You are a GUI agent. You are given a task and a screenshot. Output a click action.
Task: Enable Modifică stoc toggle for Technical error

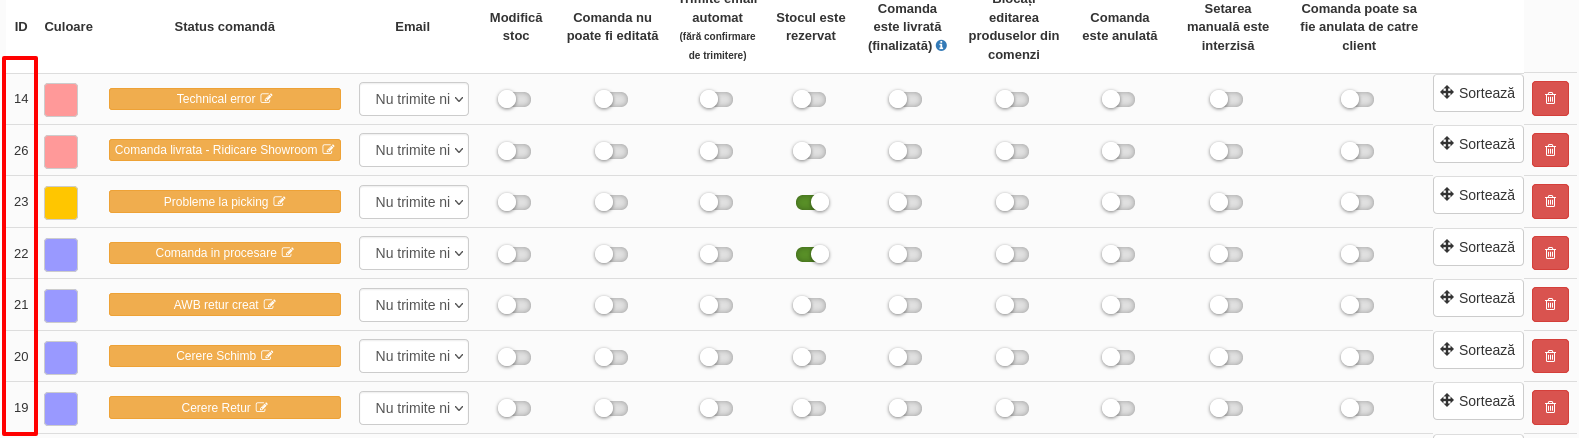point(514,99)
